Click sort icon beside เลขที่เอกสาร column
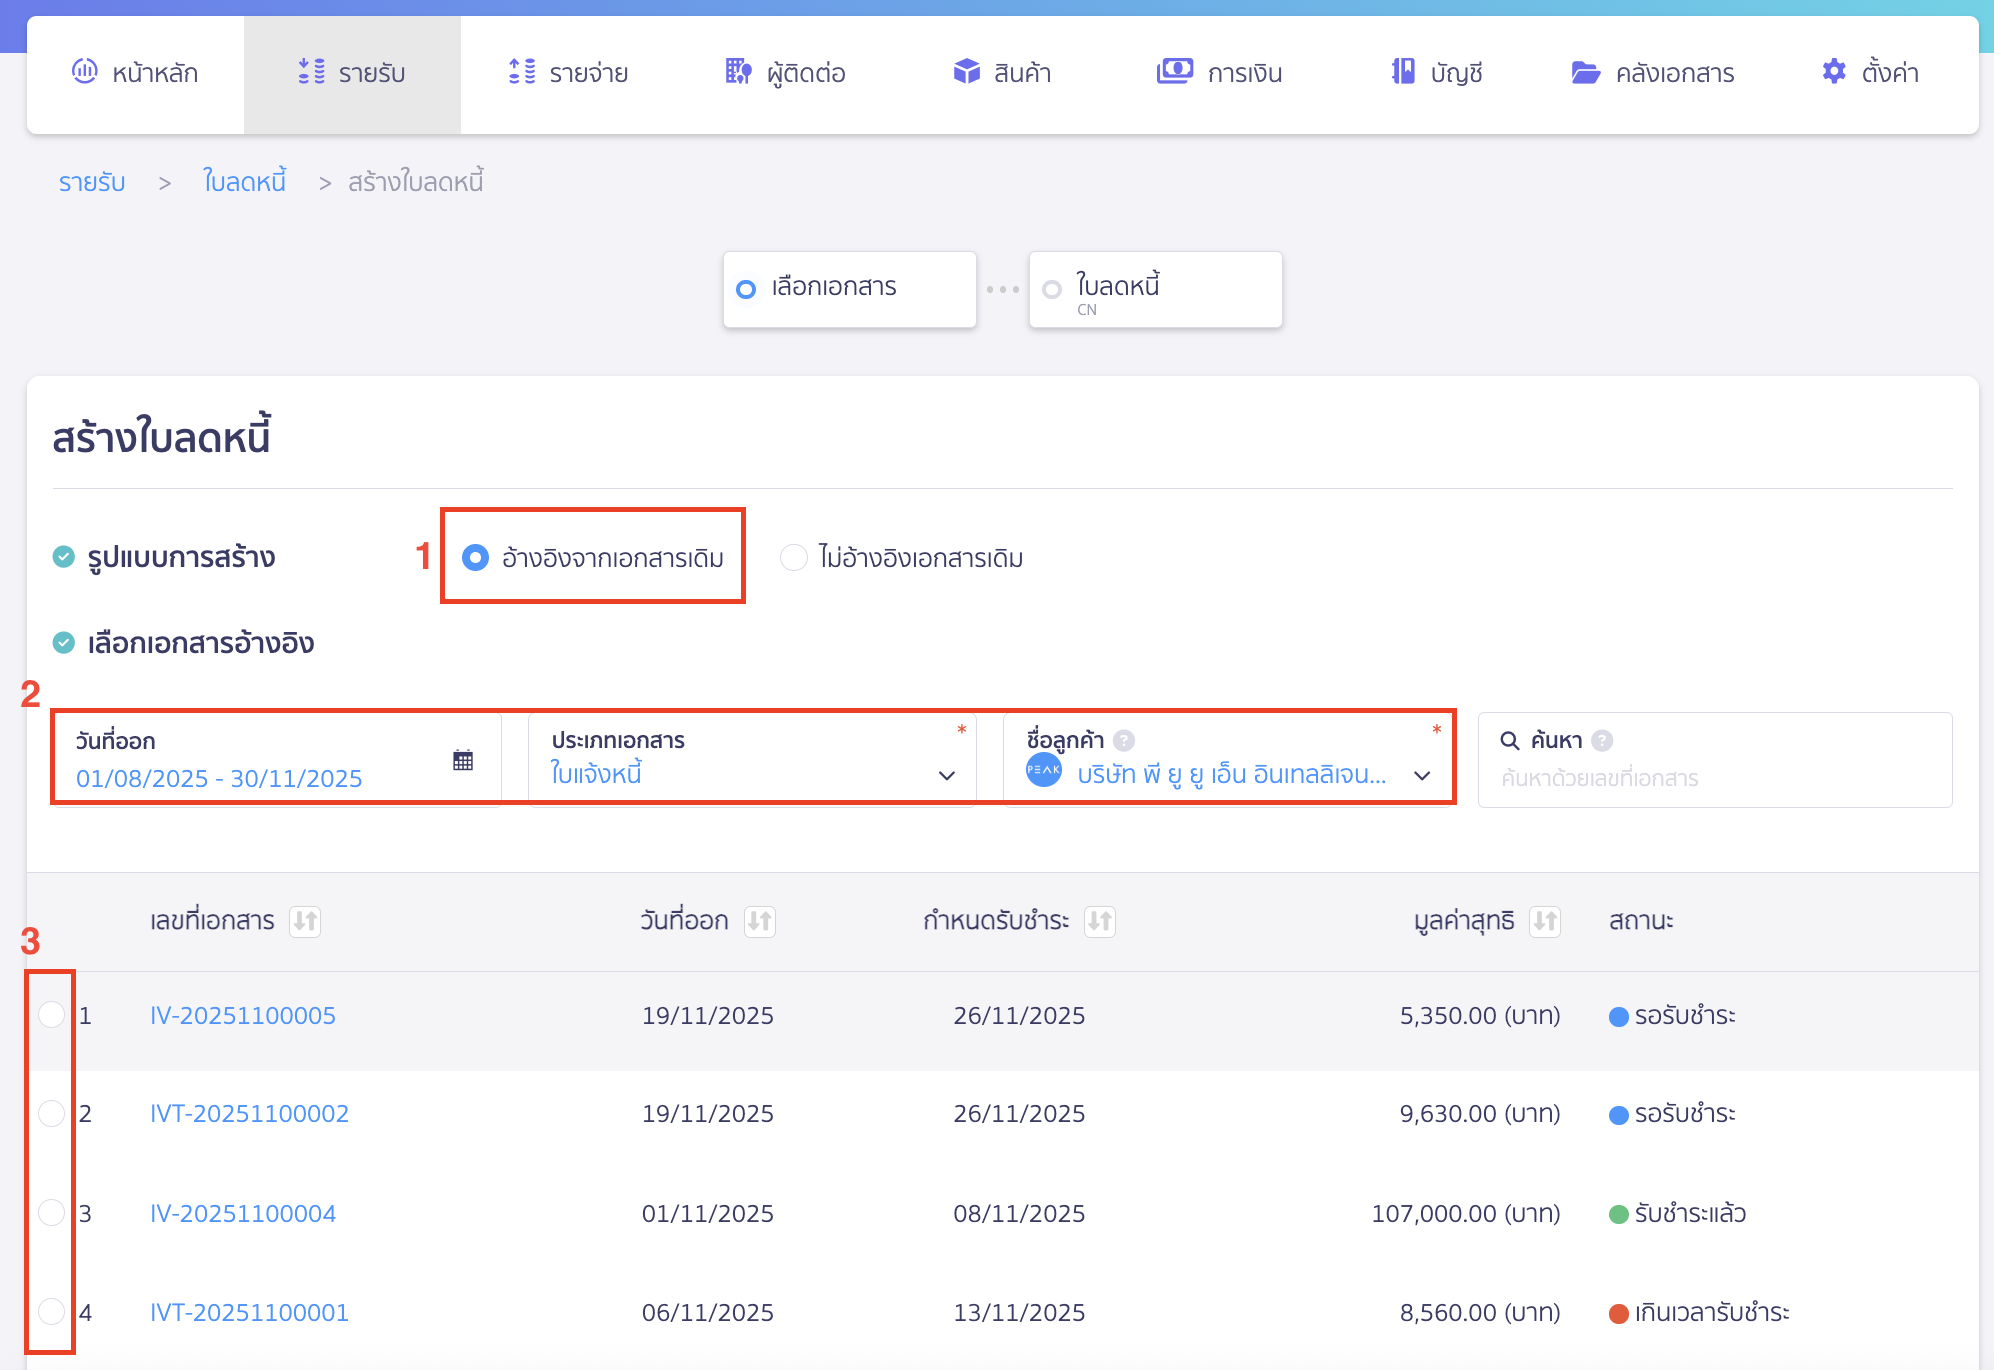 pos(305,921)
